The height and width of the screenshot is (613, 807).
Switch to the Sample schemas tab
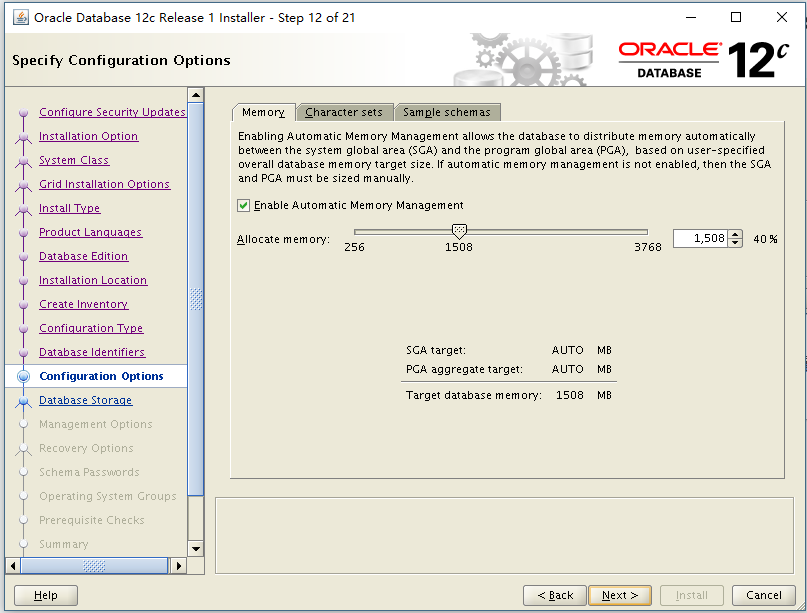[447, 112]
